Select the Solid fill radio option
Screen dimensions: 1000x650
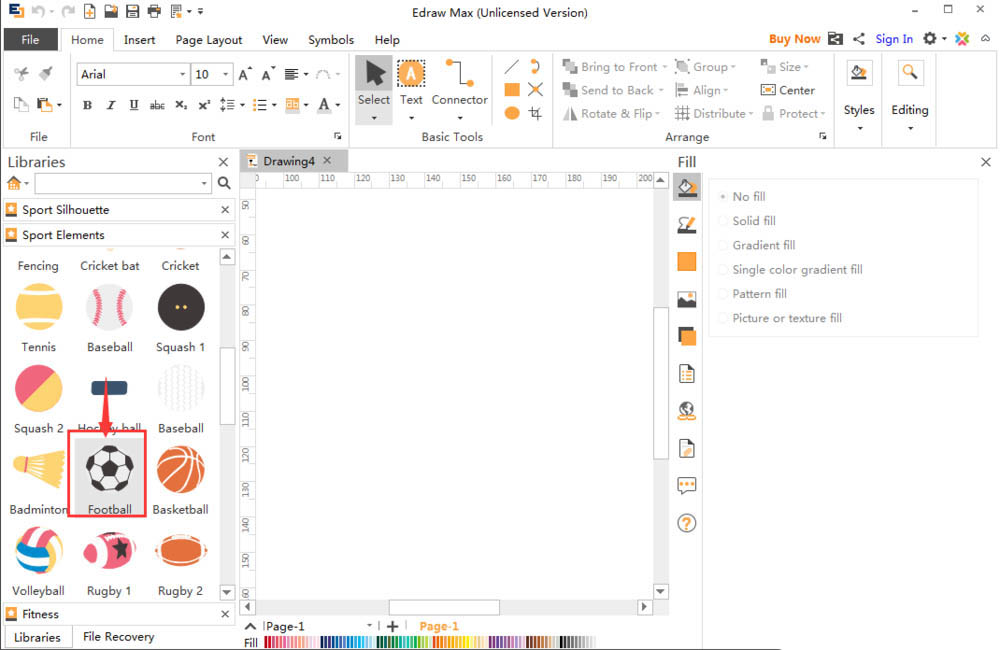pos(724,221)
